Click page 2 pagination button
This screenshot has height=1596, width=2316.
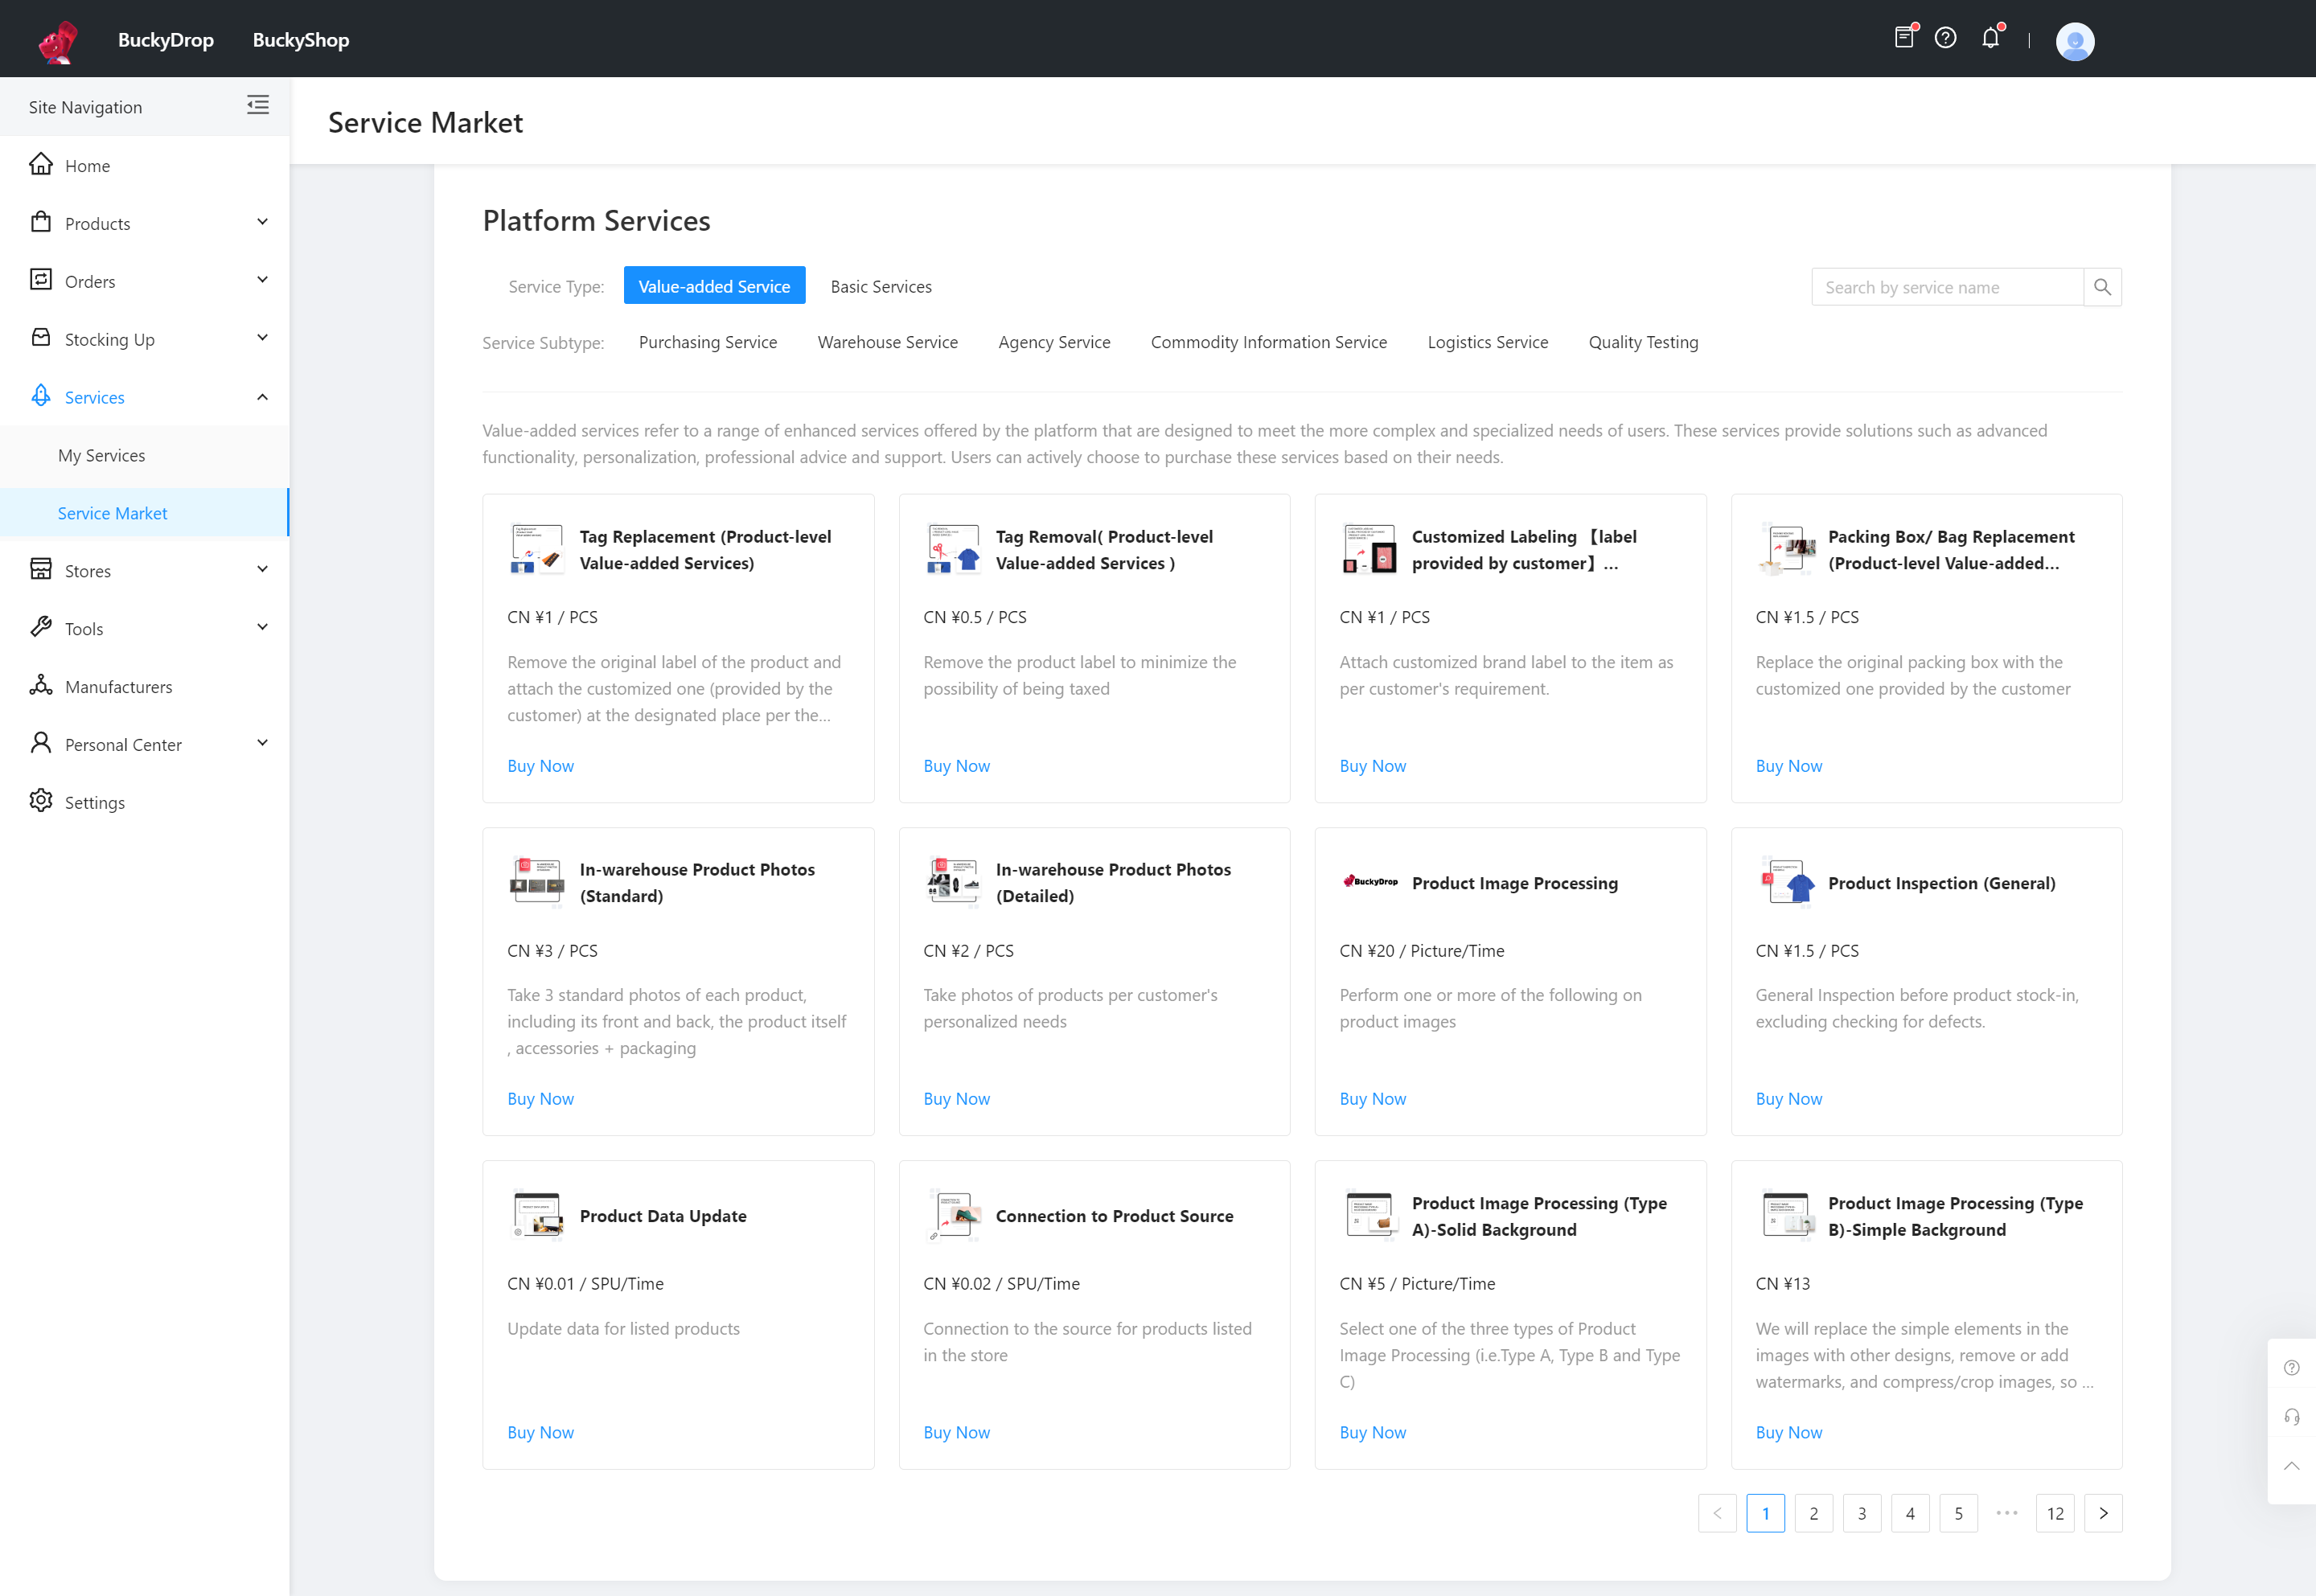[x=1813, y=1513]
